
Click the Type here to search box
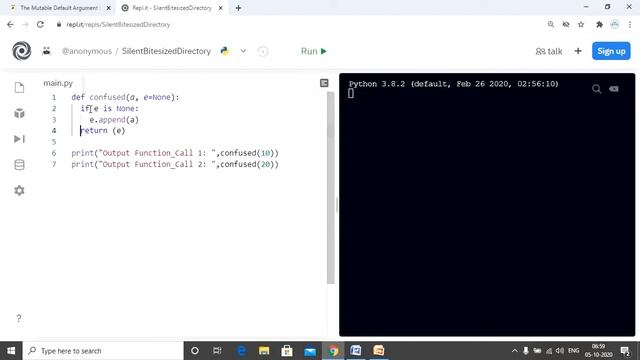(x=103, y=351)
